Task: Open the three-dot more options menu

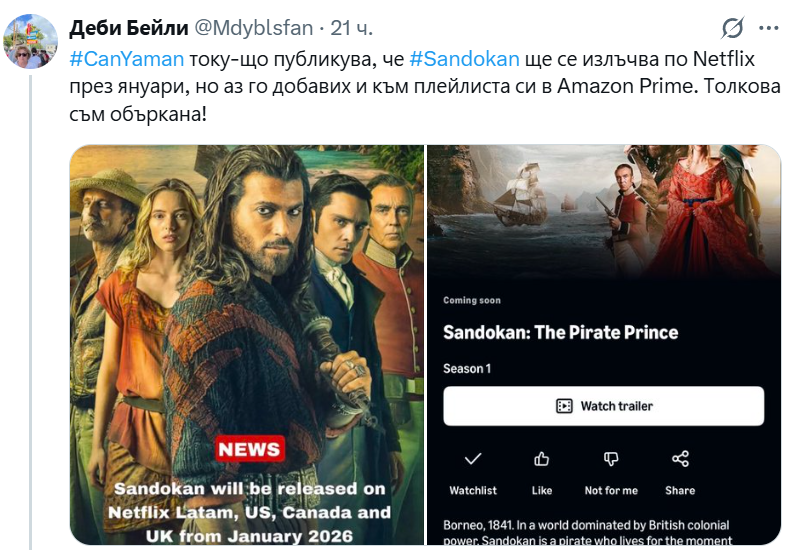Action: tap(768, 28)
